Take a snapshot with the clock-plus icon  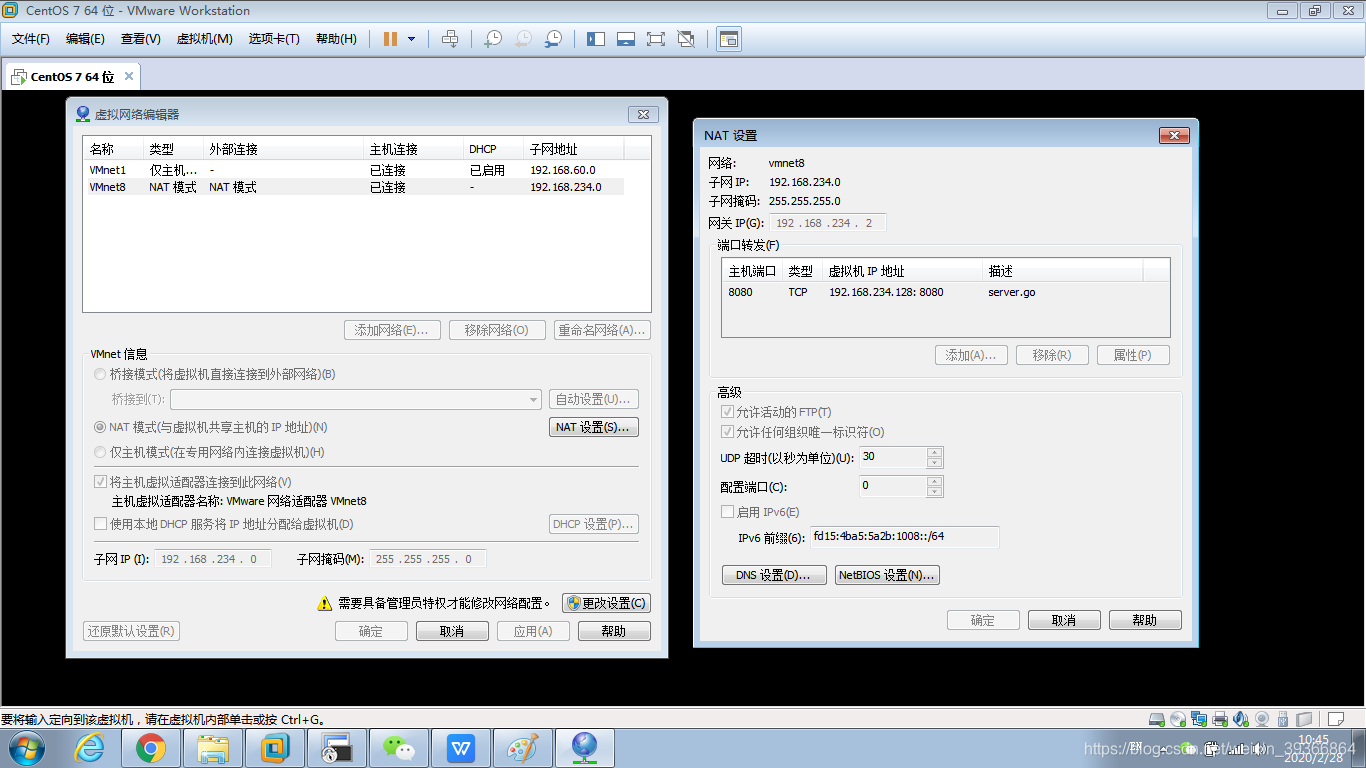point(492,39)
